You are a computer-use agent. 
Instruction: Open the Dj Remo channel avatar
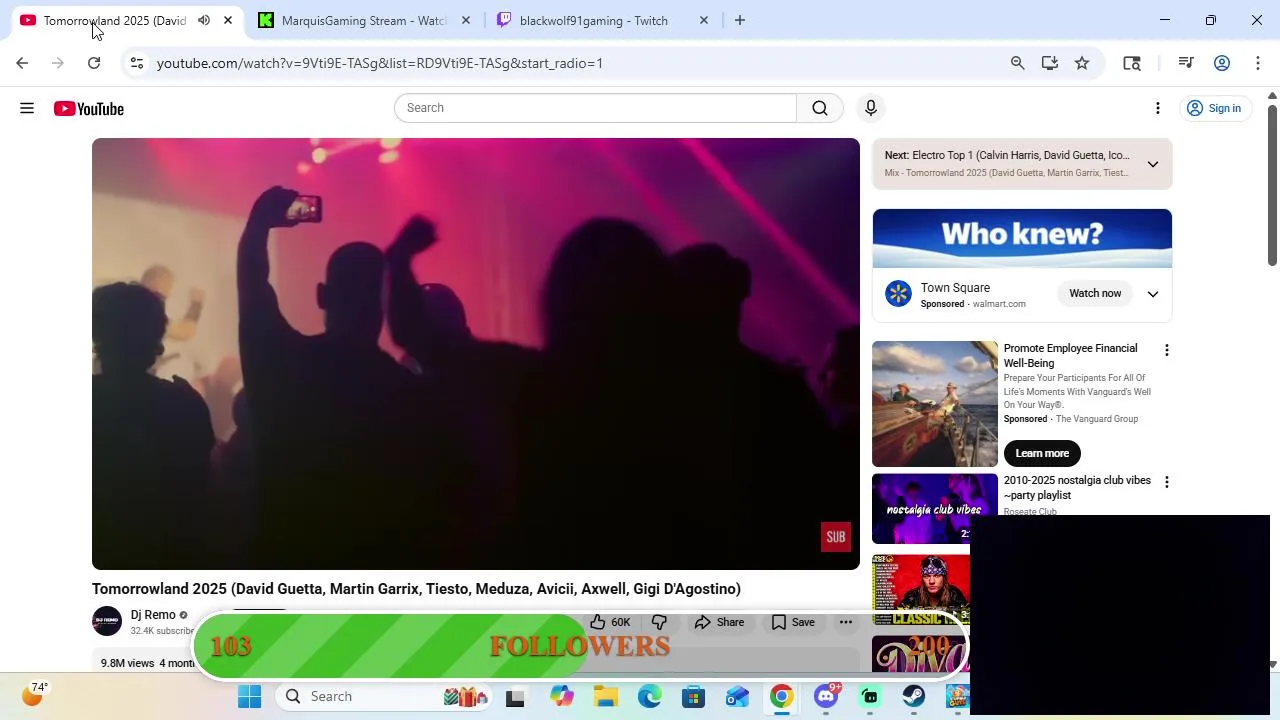pyautogui.click(x=107, y=621)
